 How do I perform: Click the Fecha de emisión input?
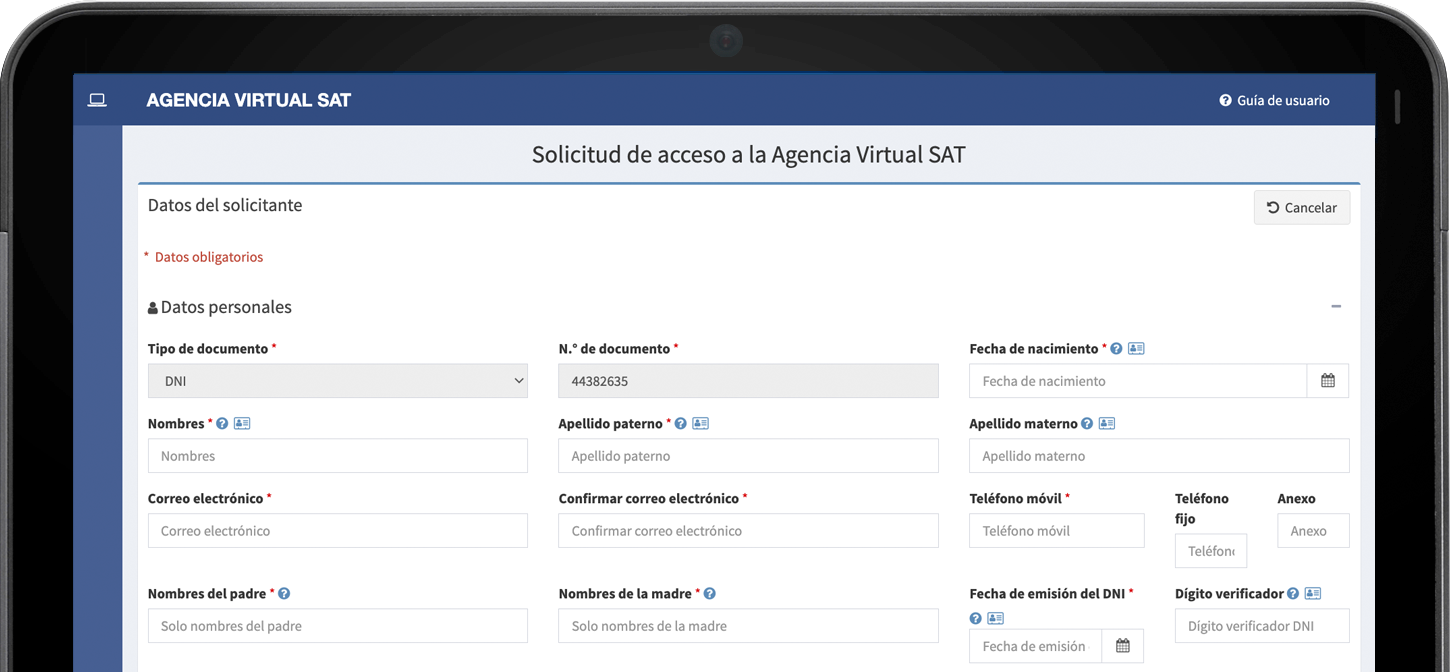coord(1036,646)
